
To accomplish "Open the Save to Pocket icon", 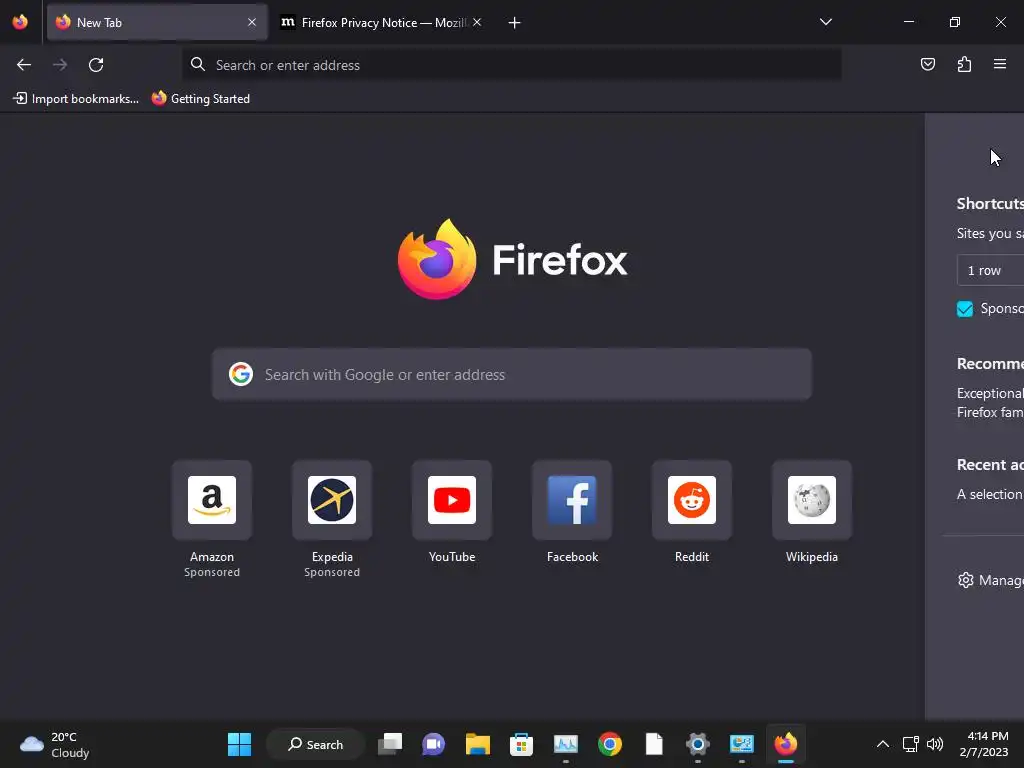I will (928, 64).
